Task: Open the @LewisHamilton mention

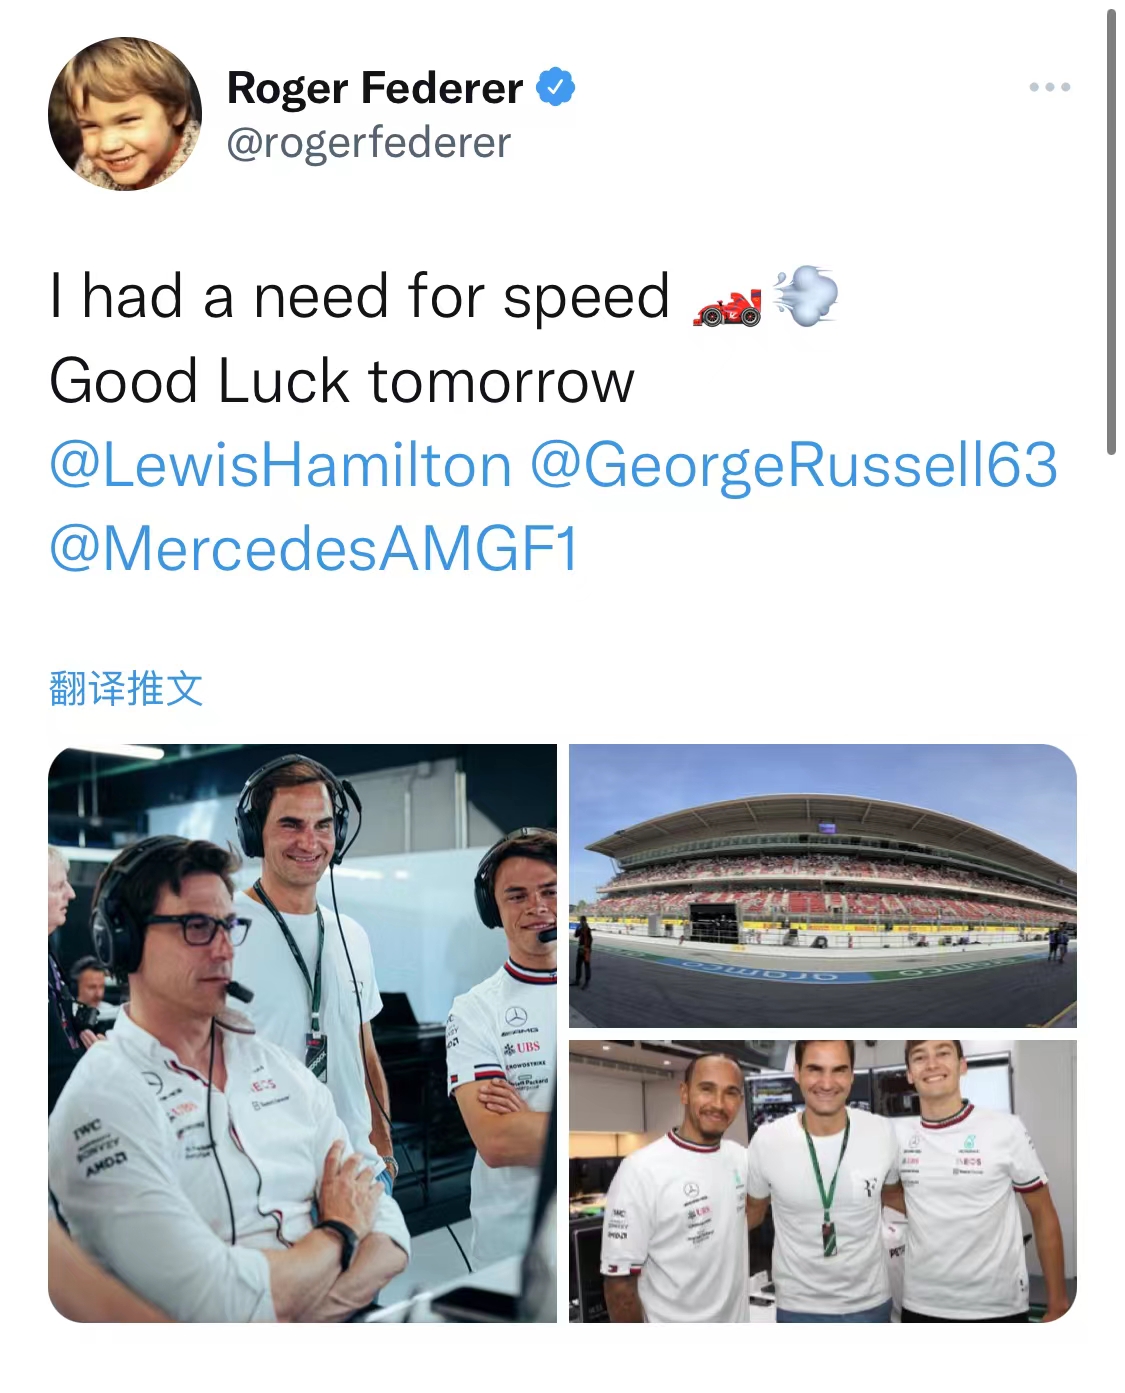Action: click(x=281, y=466)
